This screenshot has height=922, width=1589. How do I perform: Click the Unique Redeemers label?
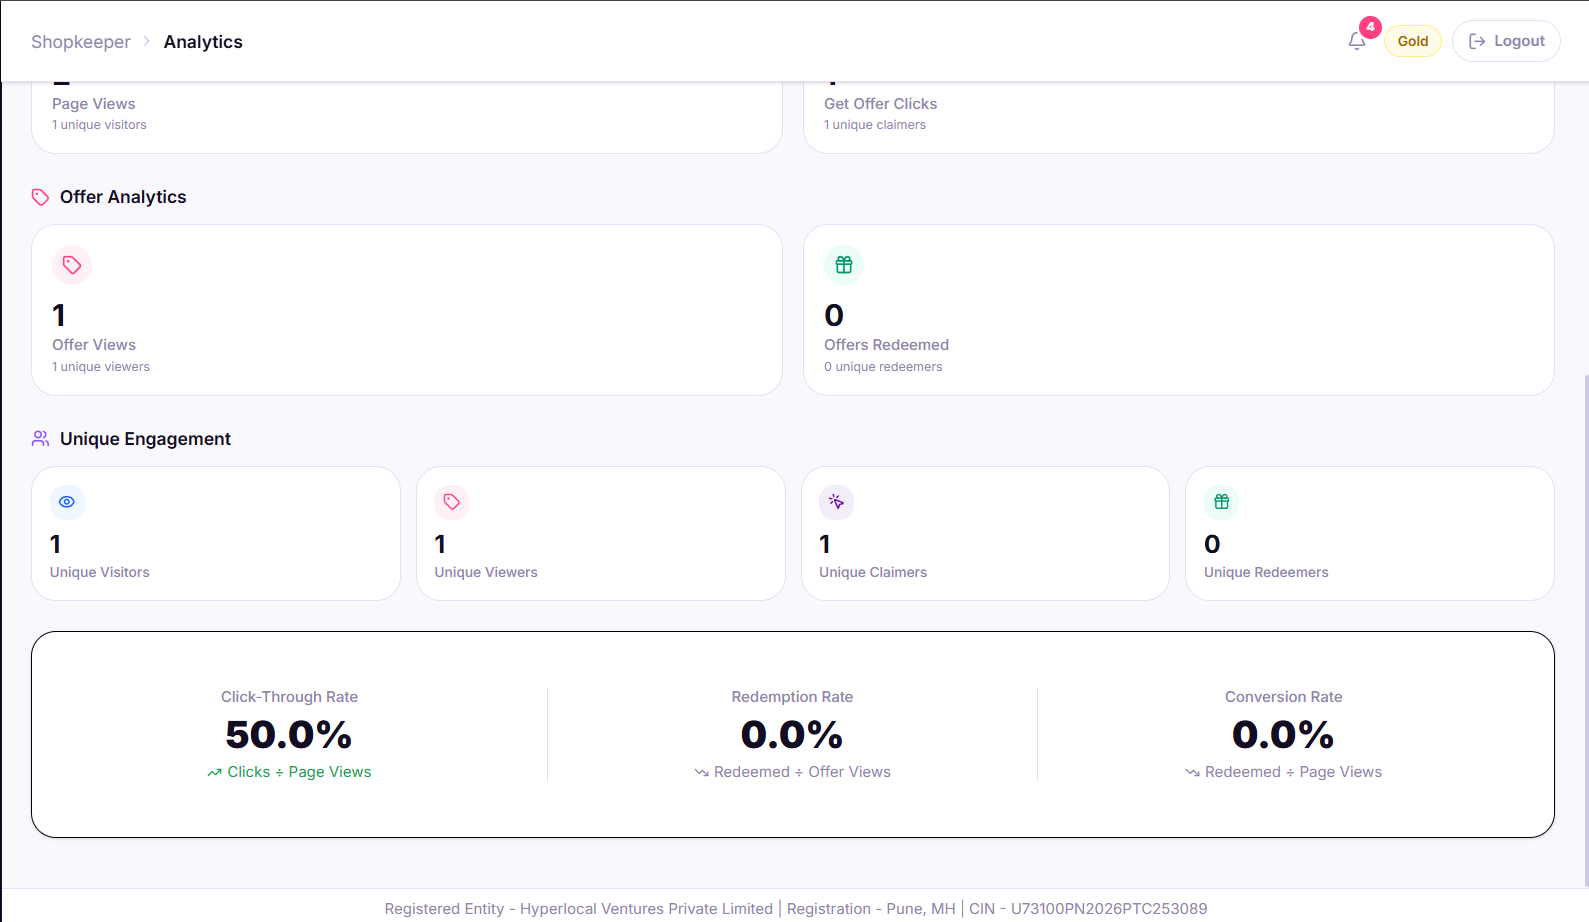[x=1266, y=573]
